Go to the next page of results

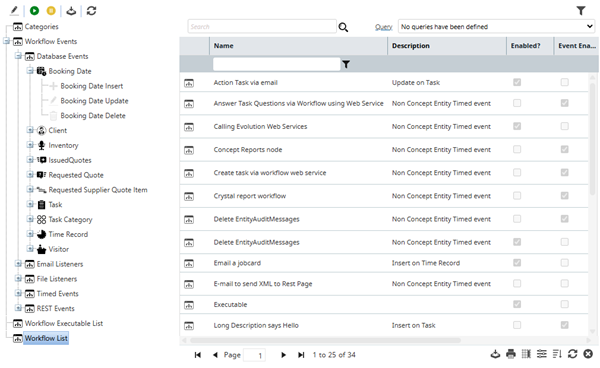(x=283, y=355)
